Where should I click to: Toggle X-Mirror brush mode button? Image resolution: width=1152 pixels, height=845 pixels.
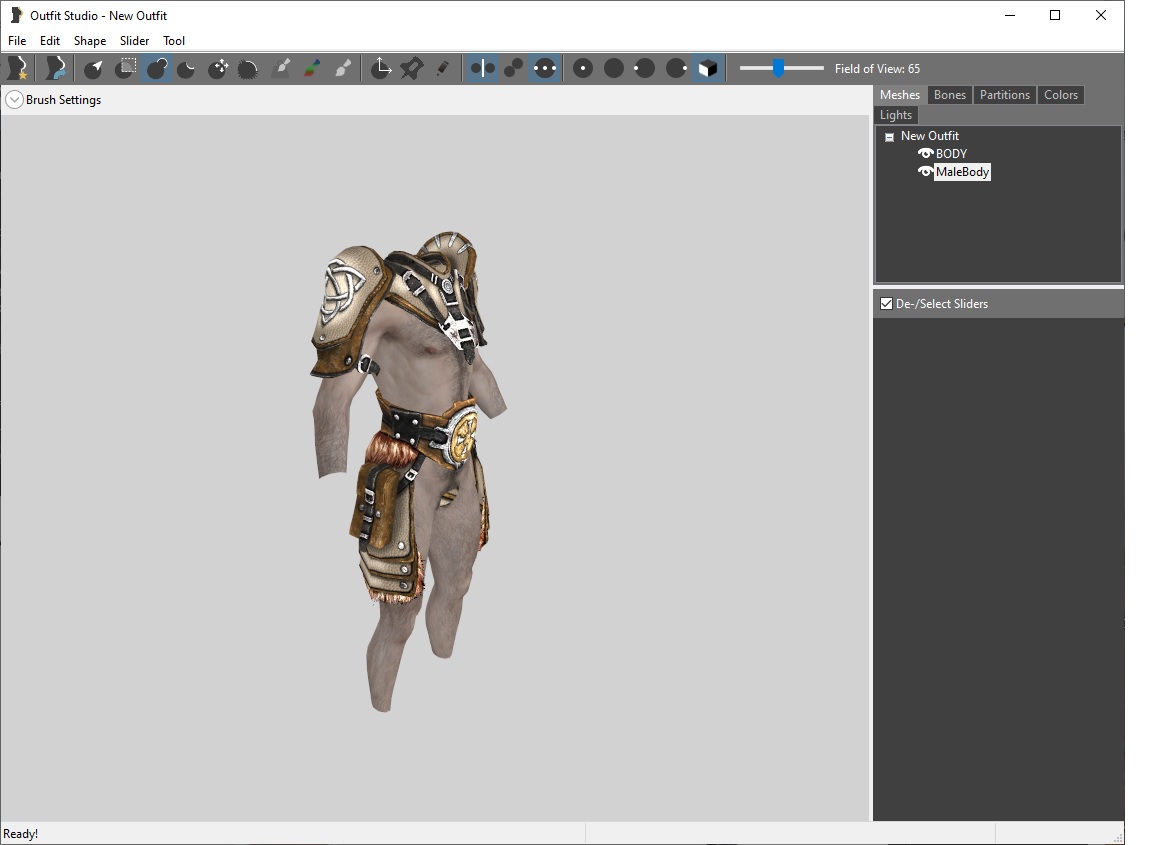pos(482,68)
